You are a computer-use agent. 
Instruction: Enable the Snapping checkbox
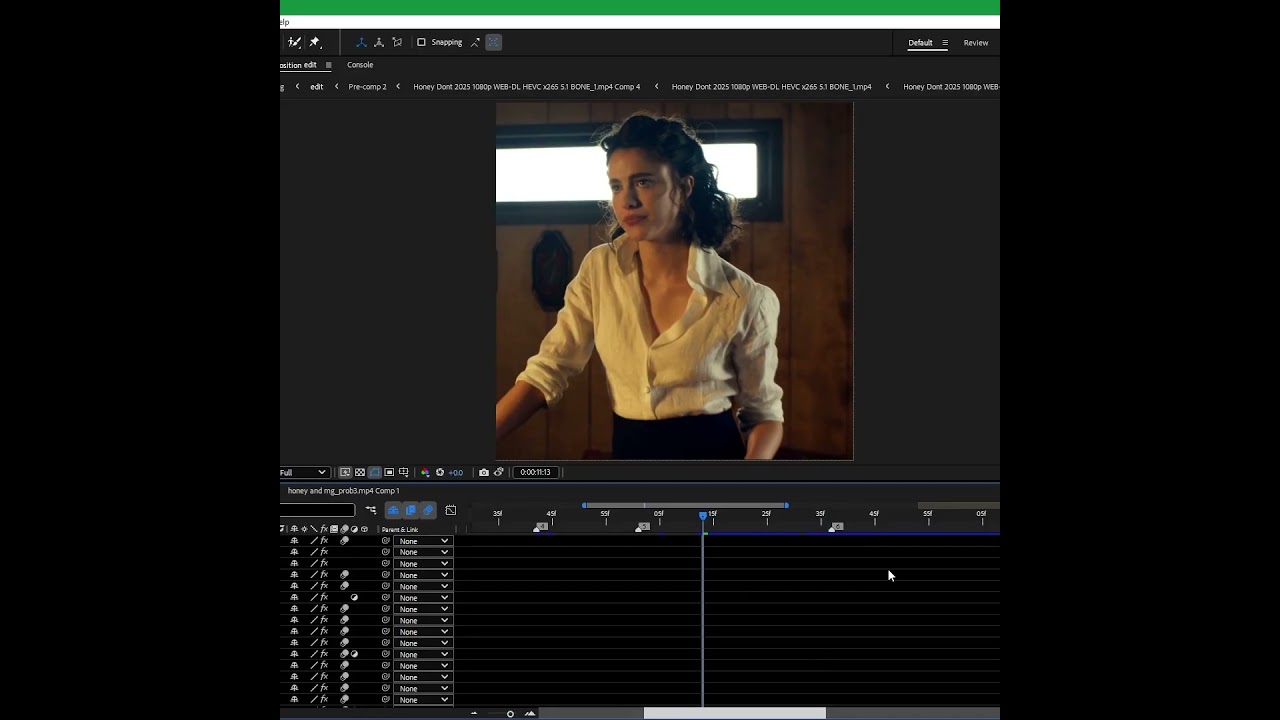(x=421, y=42)
